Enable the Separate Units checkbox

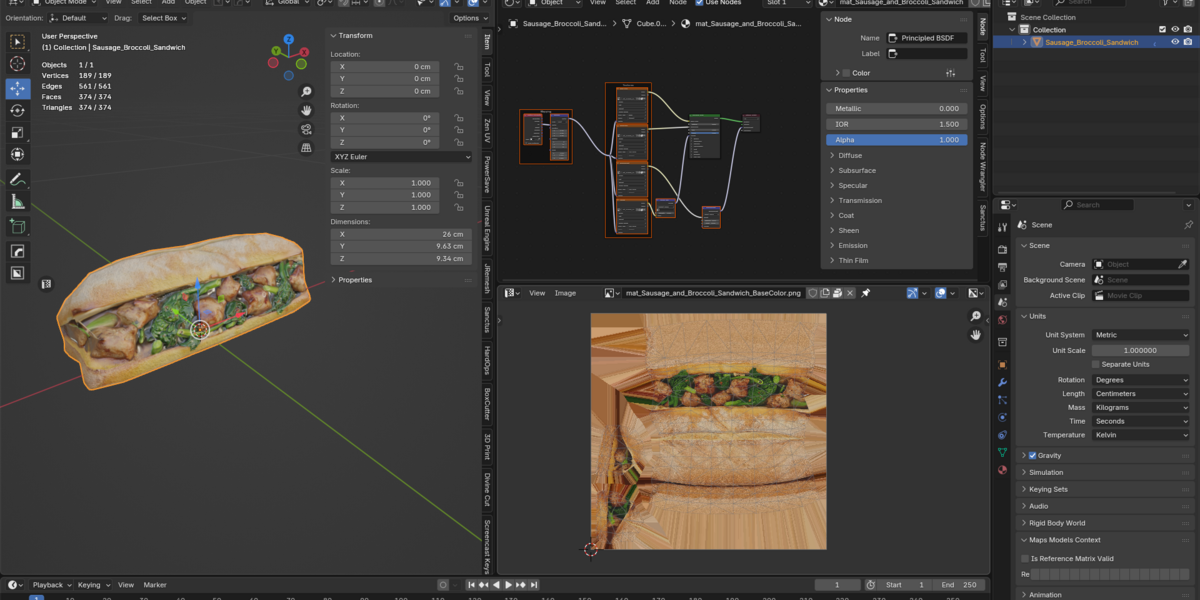(1096, 364)
